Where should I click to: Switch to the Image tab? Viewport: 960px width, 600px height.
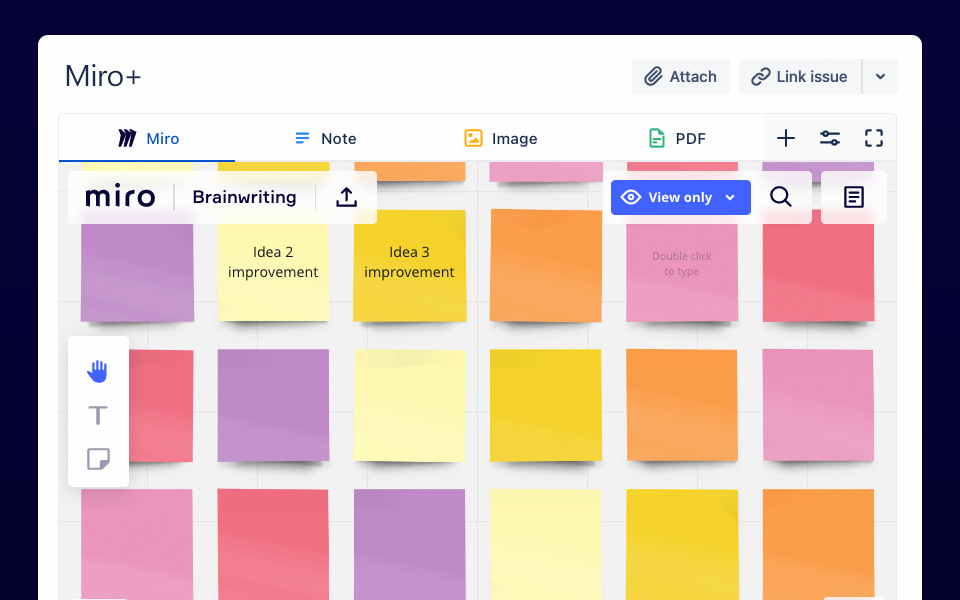click(500, 138)
